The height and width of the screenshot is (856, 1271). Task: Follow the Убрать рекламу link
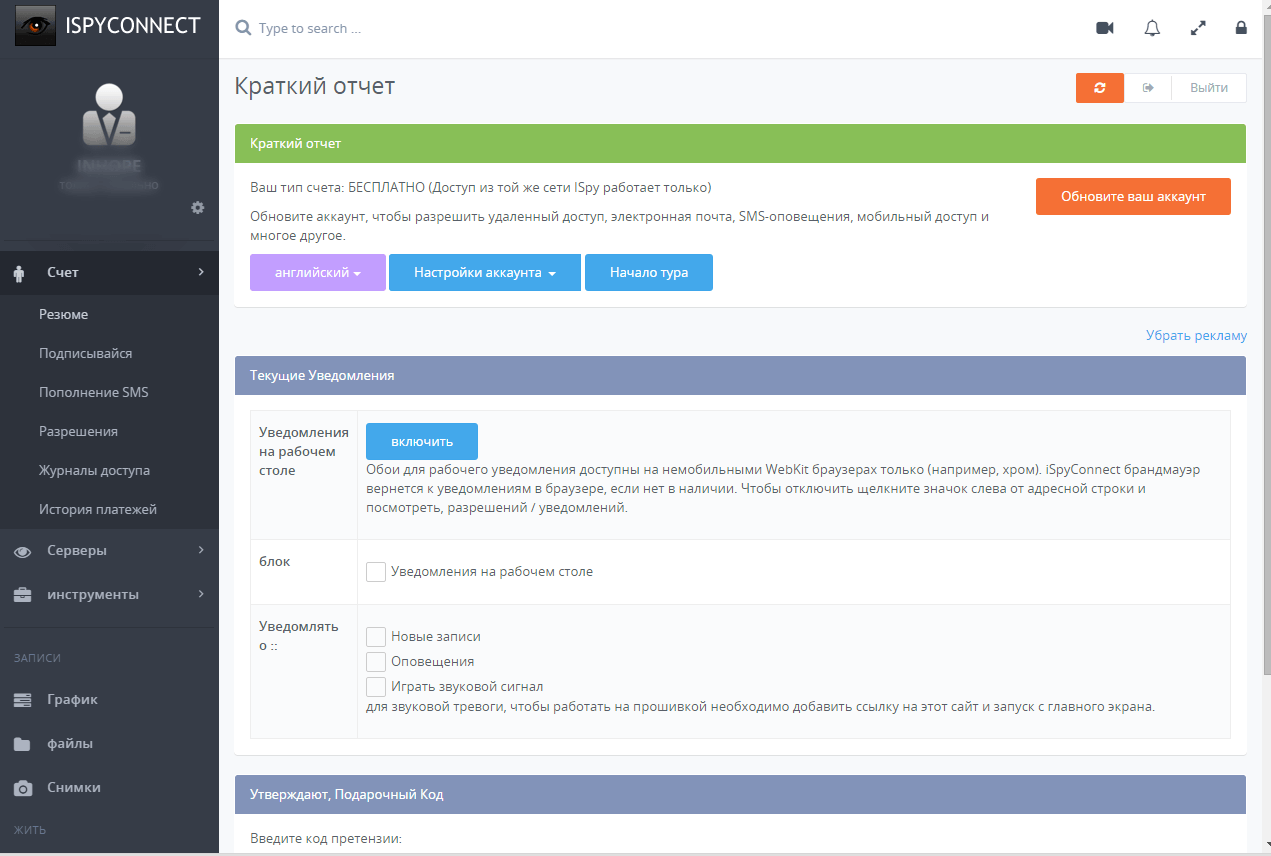pos(1195,336)
